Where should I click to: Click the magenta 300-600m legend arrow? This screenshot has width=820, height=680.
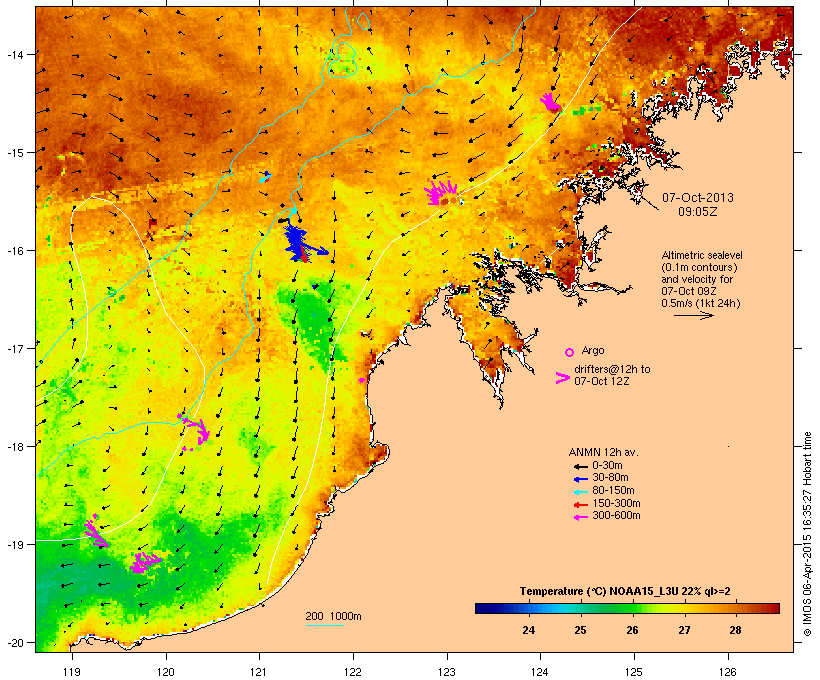point(580,517)
